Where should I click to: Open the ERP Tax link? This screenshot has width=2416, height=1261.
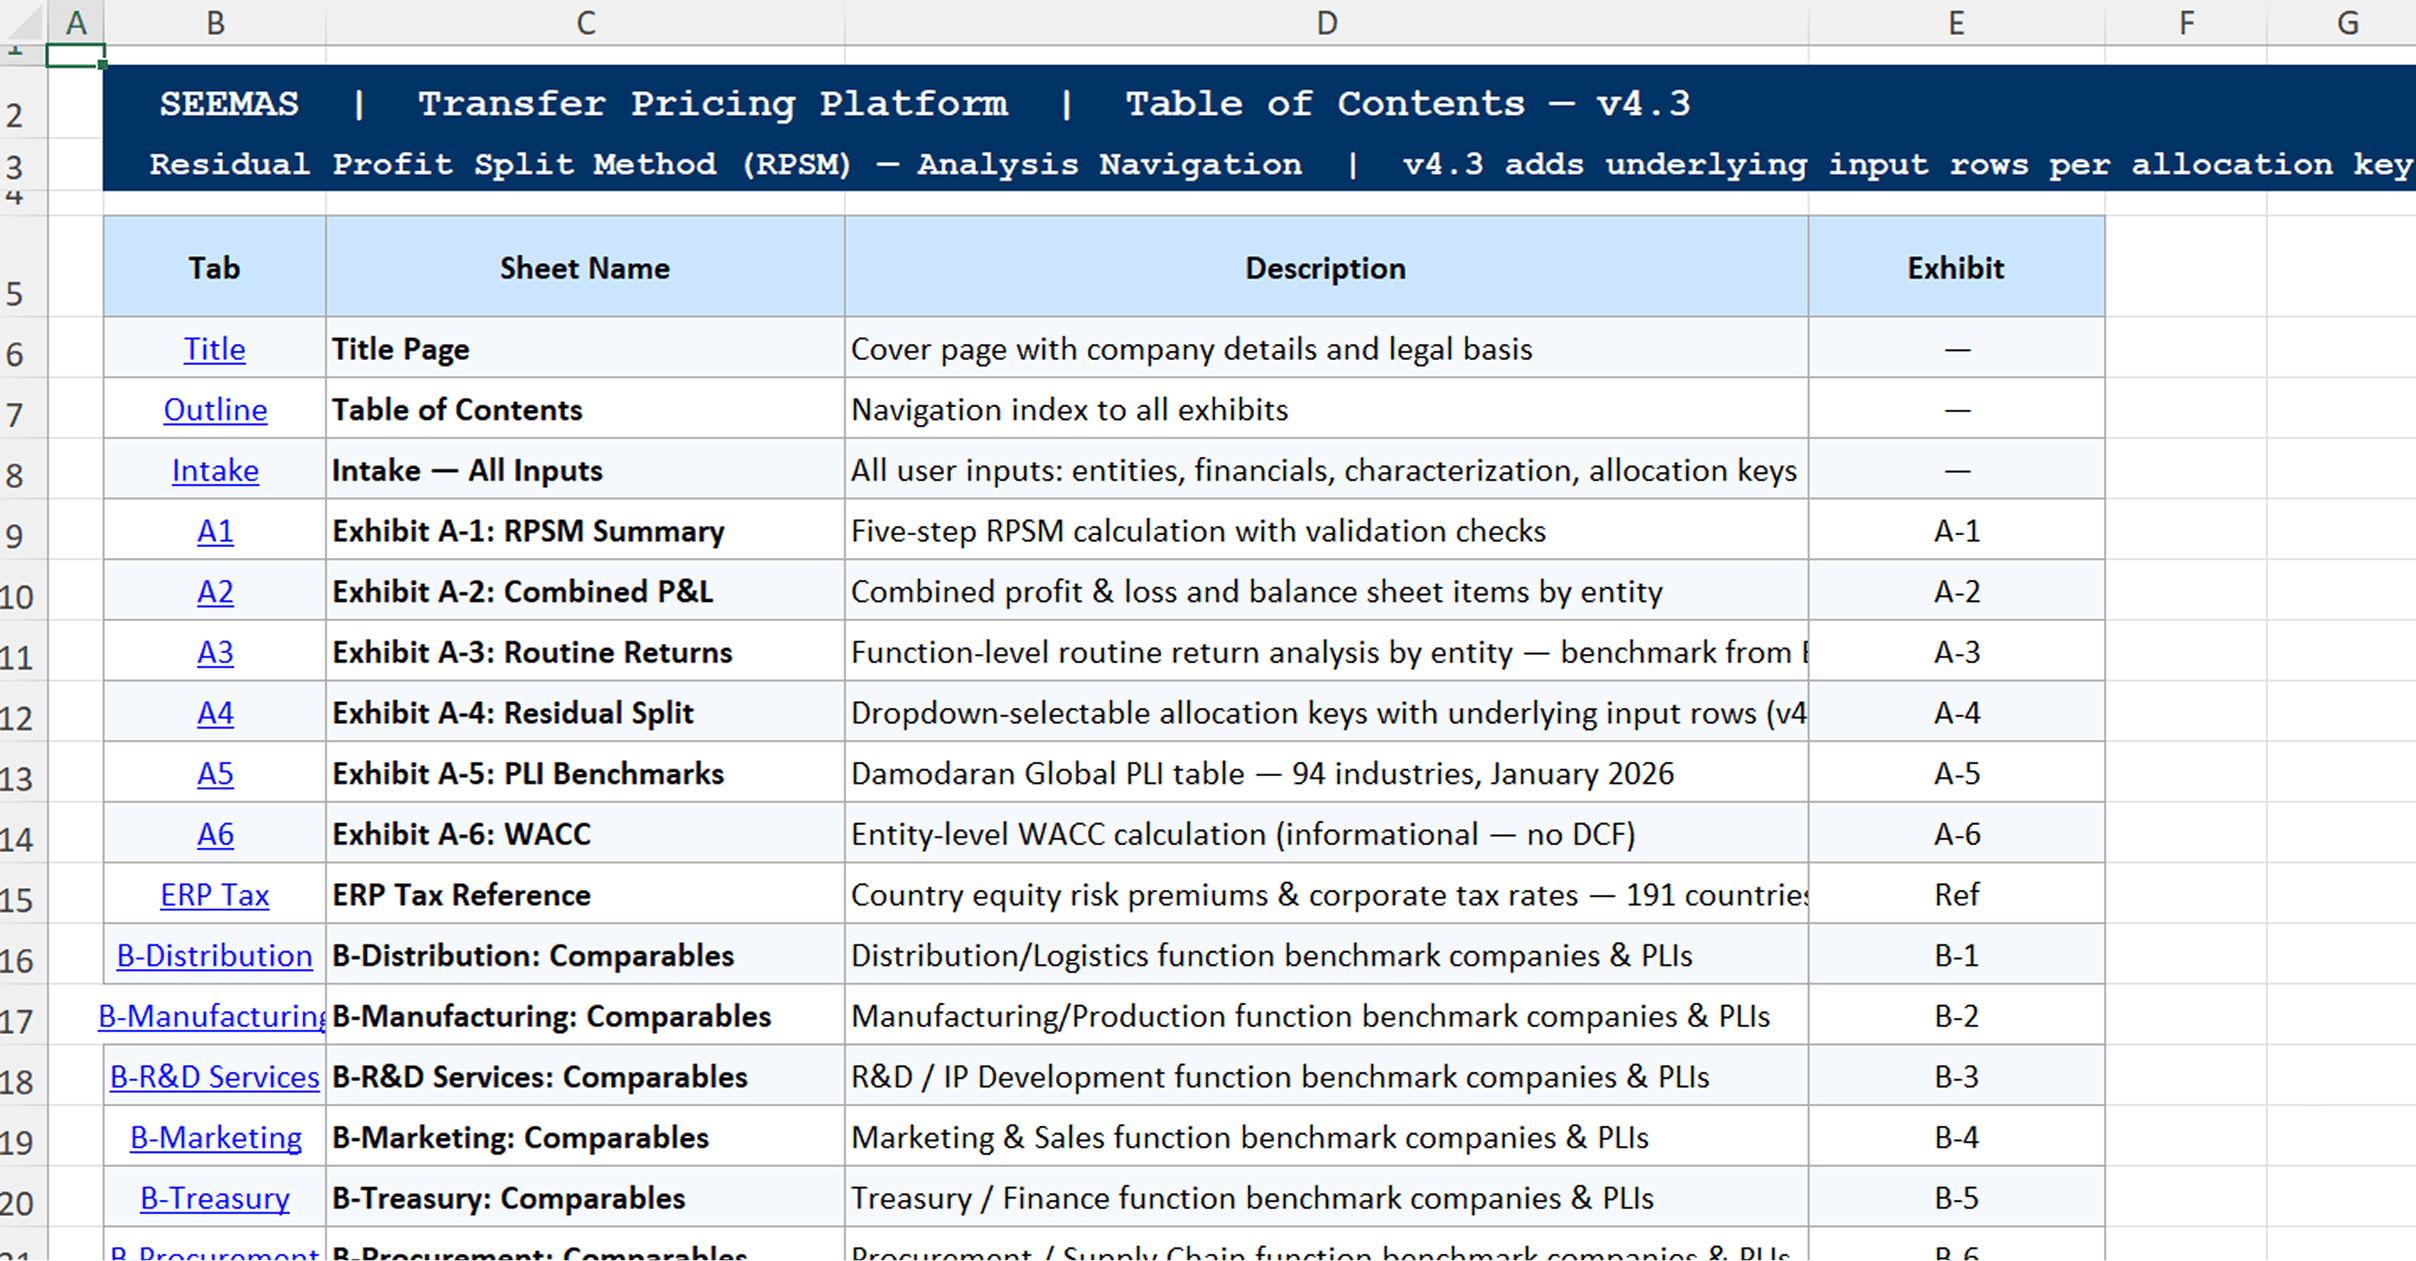215,895
